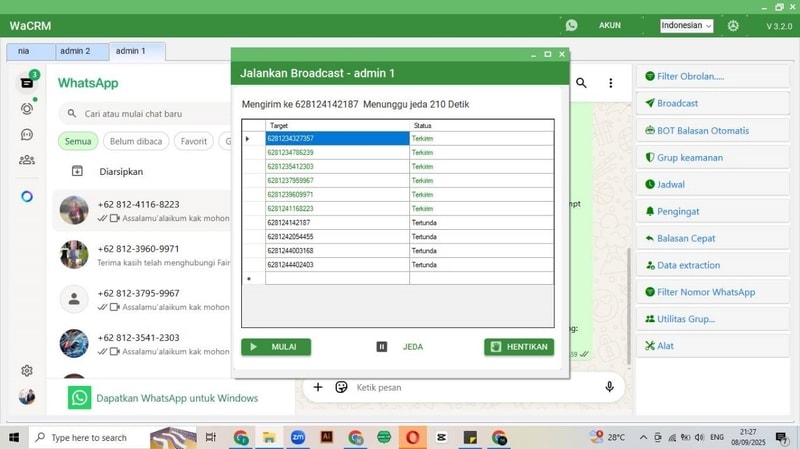Click the MULAI start button
The image size is (800, 449).
[276, 347]
